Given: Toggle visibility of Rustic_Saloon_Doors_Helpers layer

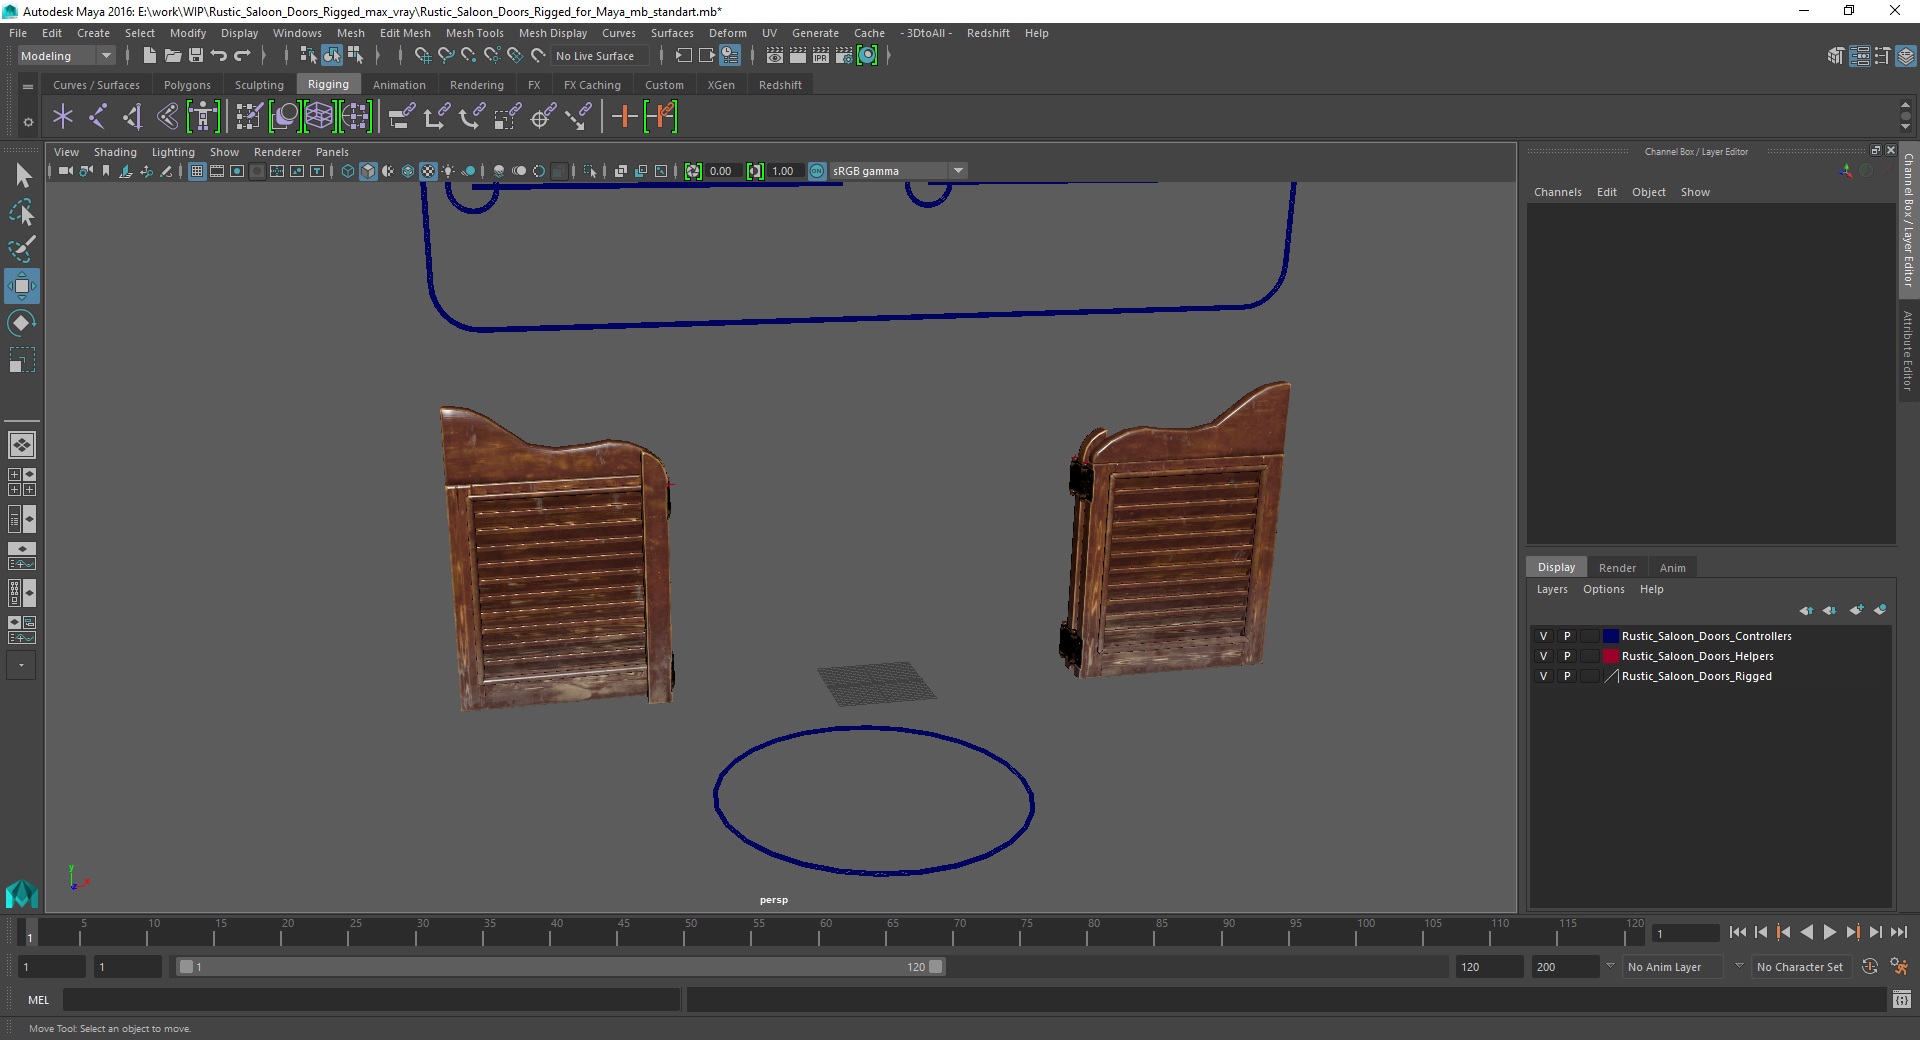Looking at the screenshot, I should pos(1543,656).
